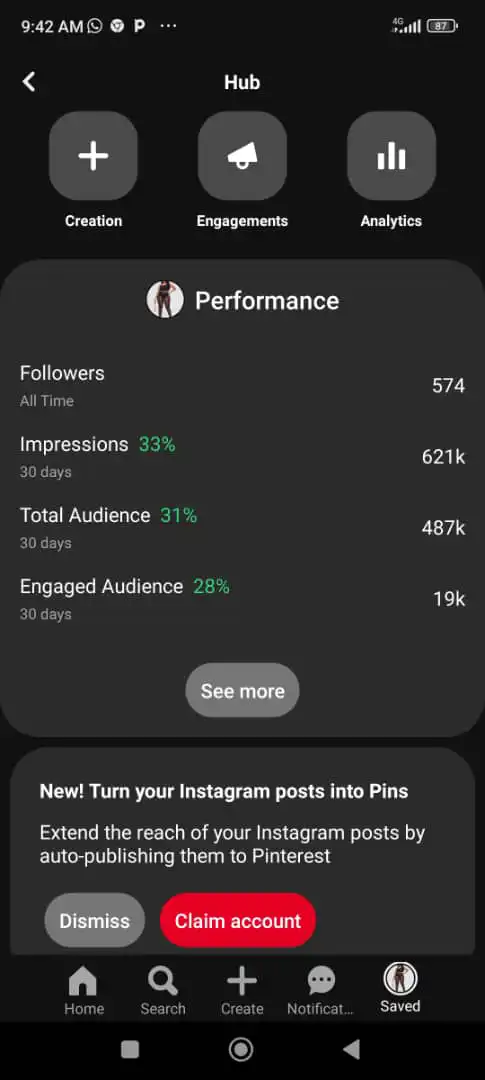485x1080 pixels.
Task: Tap Create plus in bottom bar
Action: pyautogui.click(x=242, y=990)
